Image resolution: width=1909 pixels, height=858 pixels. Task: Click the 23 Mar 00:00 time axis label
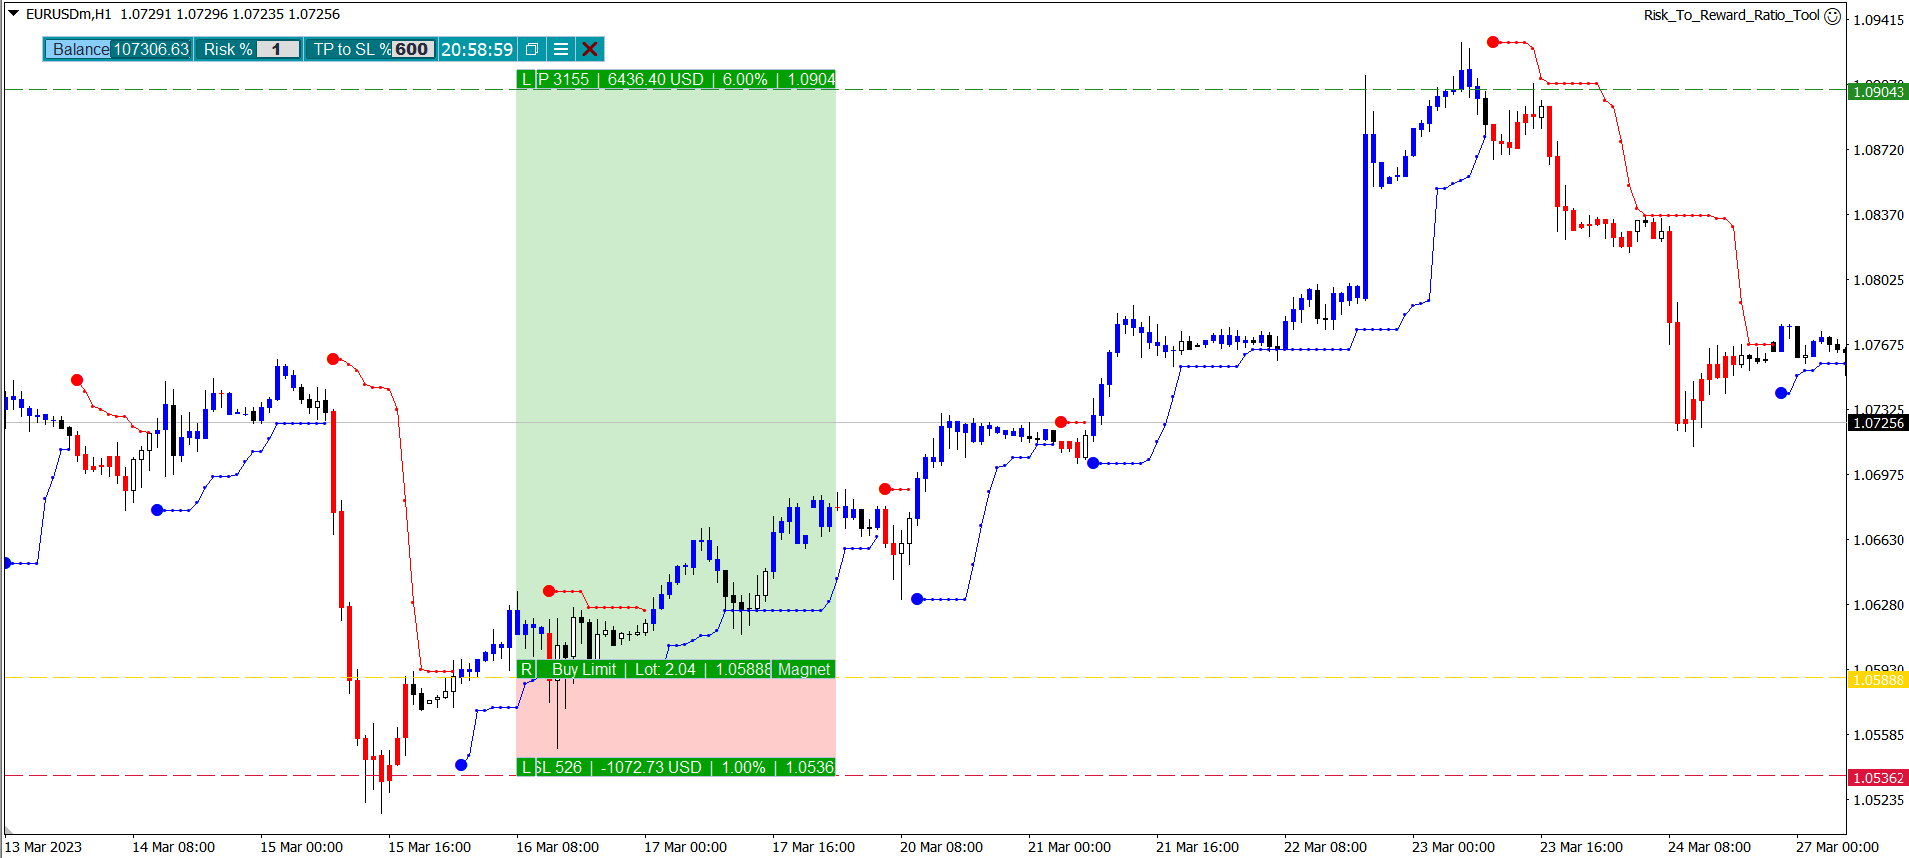click(x=1453, y=847)
